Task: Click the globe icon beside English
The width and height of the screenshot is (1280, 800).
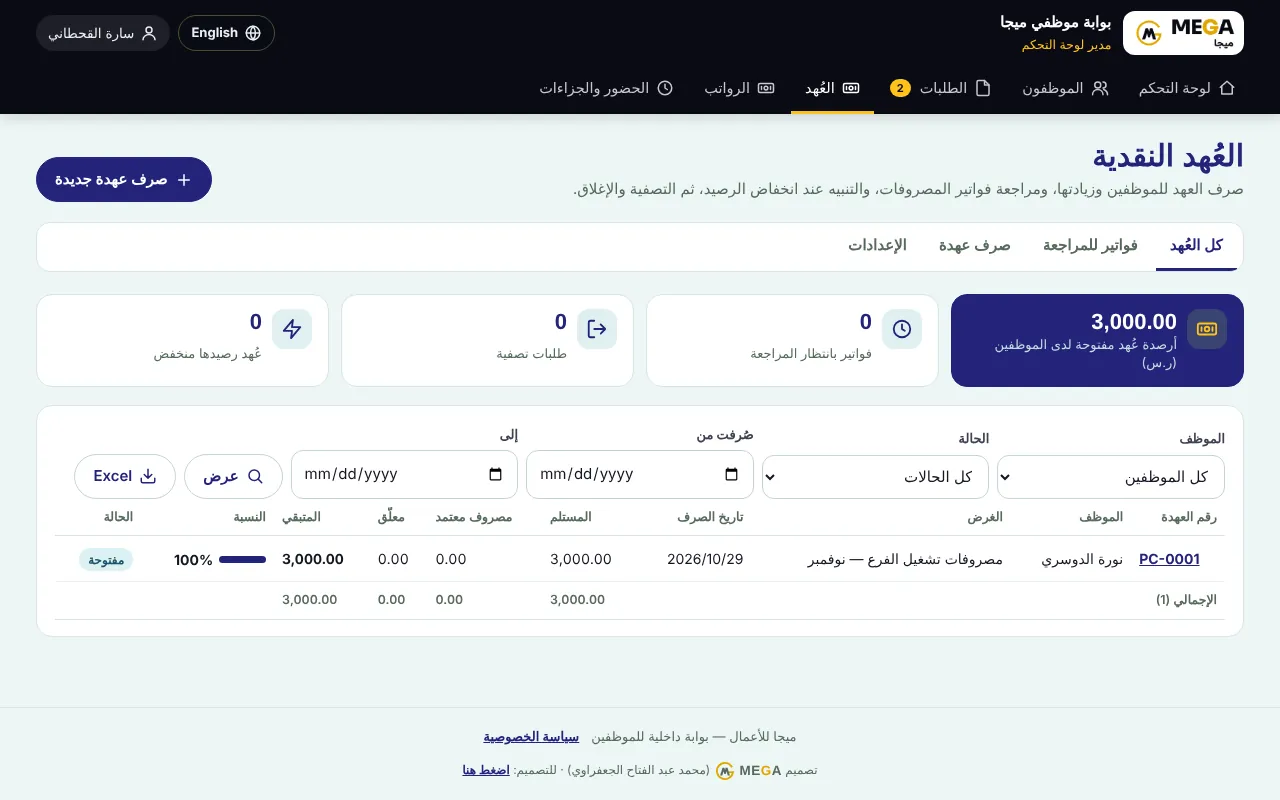Action: [253, 33]
